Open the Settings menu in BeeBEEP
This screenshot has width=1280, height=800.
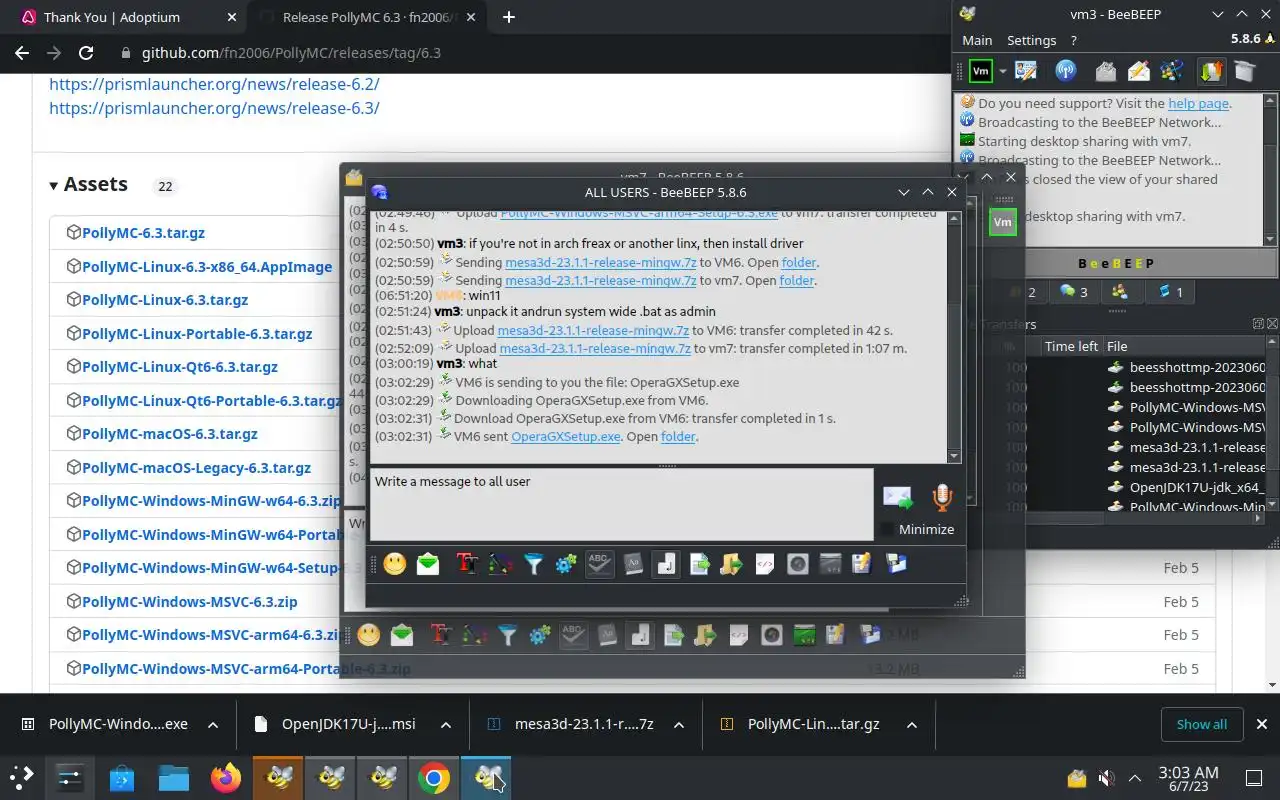tap(1031, 40)
